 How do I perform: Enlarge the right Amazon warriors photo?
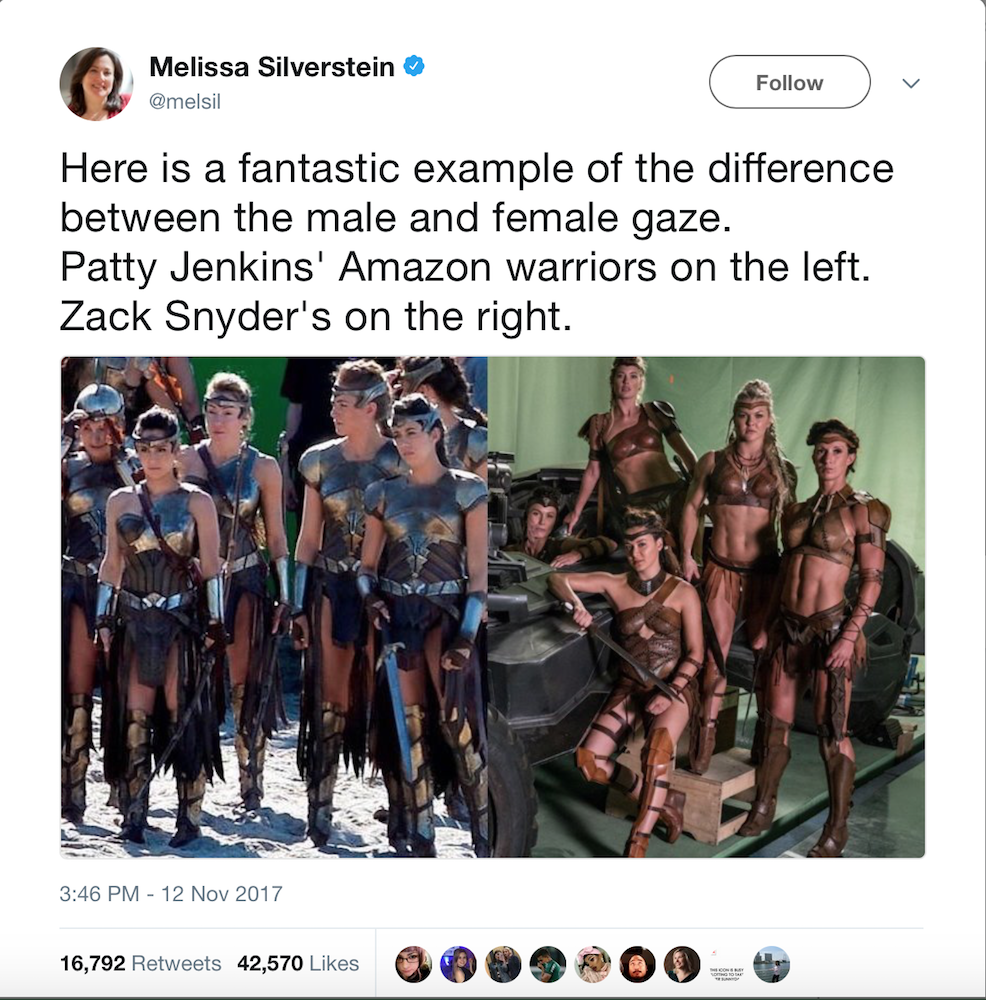click(x=706, y=607)
